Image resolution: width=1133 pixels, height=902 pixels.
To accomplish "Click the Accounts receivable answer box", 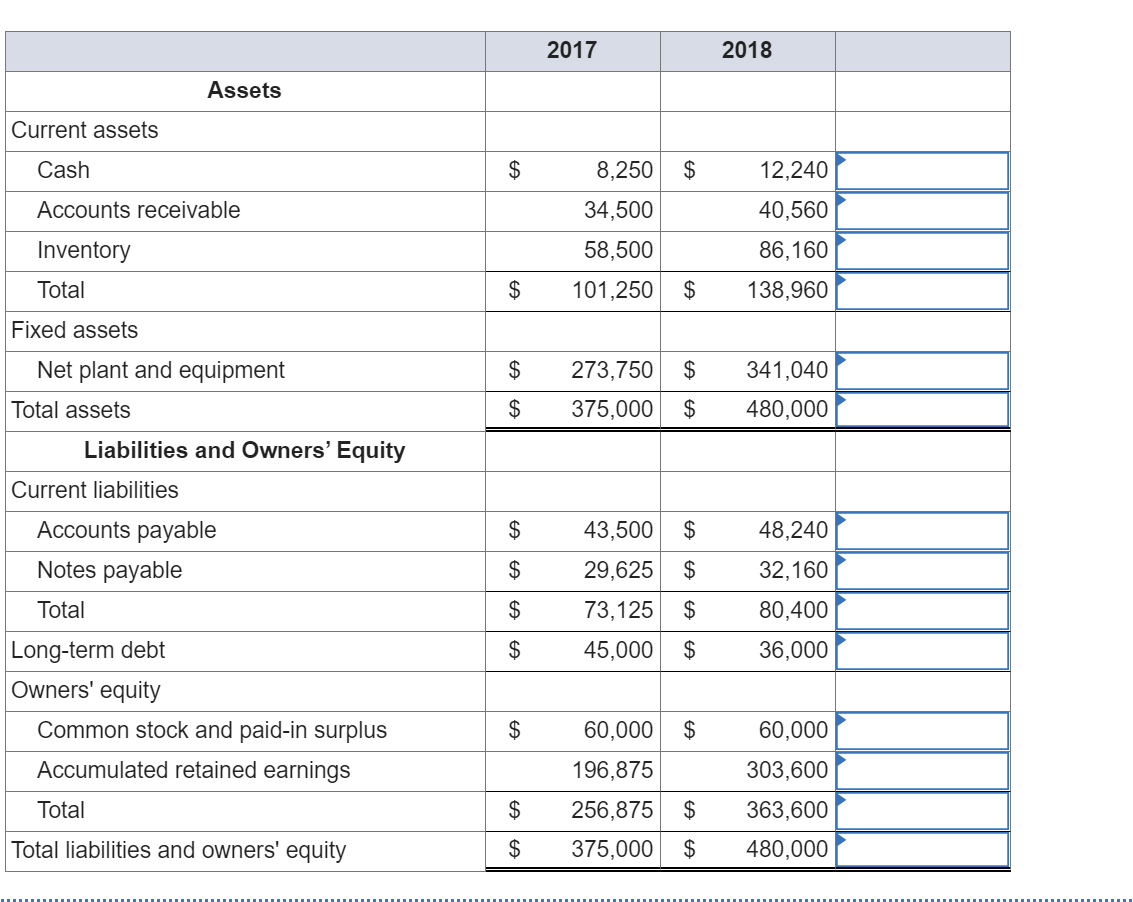I will [x=922, y=210].
